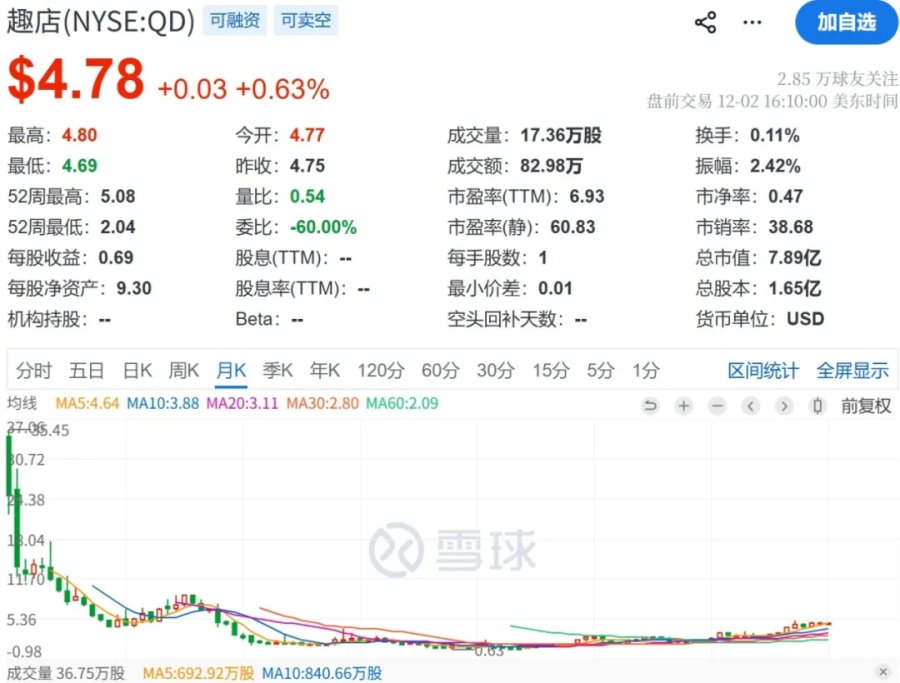
Task: Click the undo/reset chart icon
Action: 650,406
